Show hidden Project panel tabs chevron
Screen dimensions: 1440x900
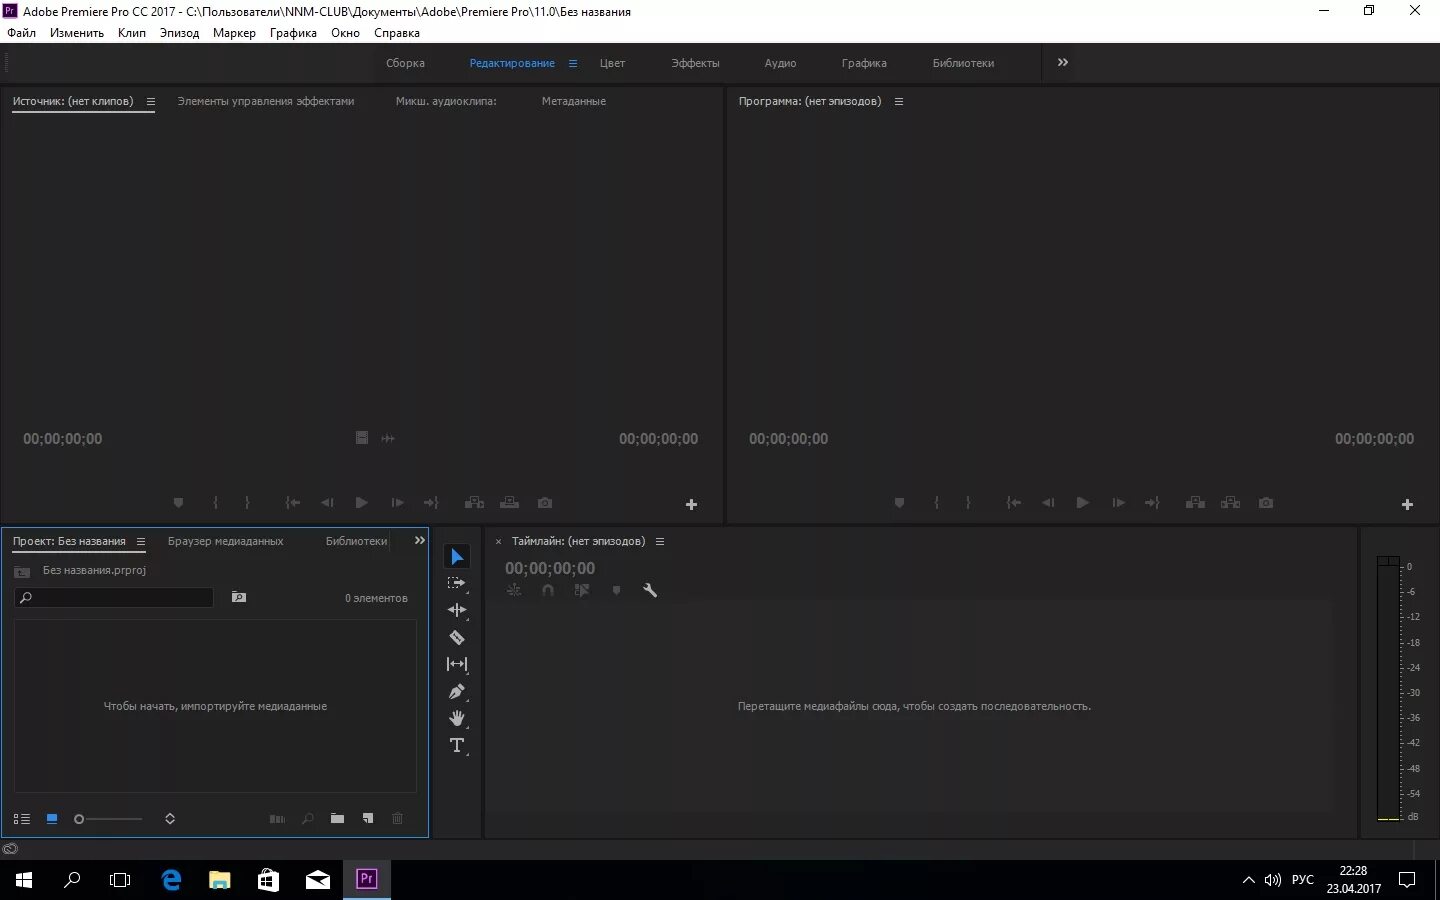click(x=420, y=540)
